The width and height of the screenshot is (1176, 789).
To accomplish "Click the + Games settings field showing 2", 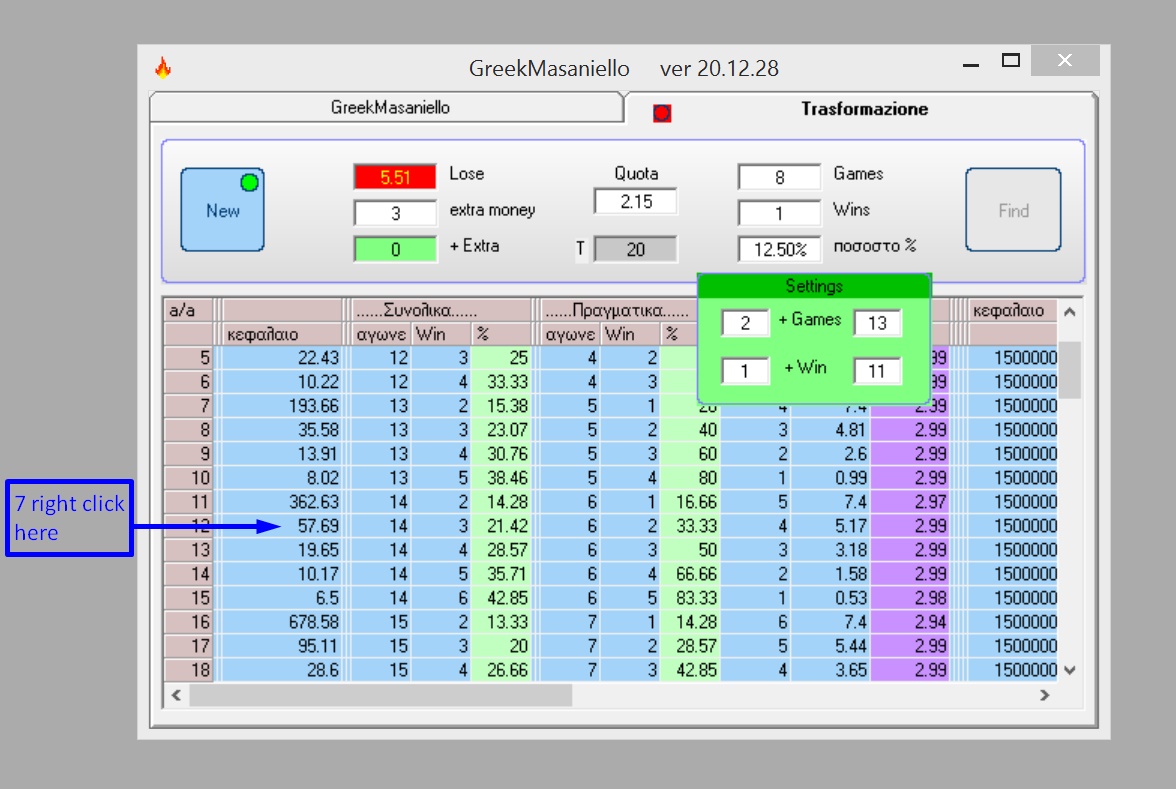I will pos(746,323).
